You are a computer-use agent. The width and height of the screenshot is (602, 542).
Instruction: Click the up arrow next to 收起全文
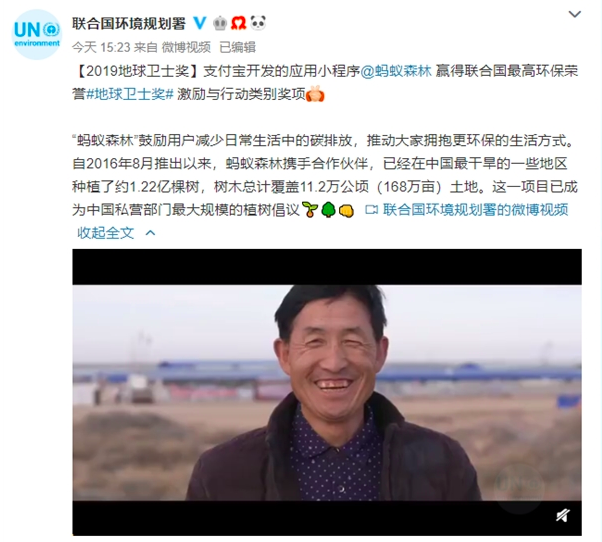(x=150, y=233)
